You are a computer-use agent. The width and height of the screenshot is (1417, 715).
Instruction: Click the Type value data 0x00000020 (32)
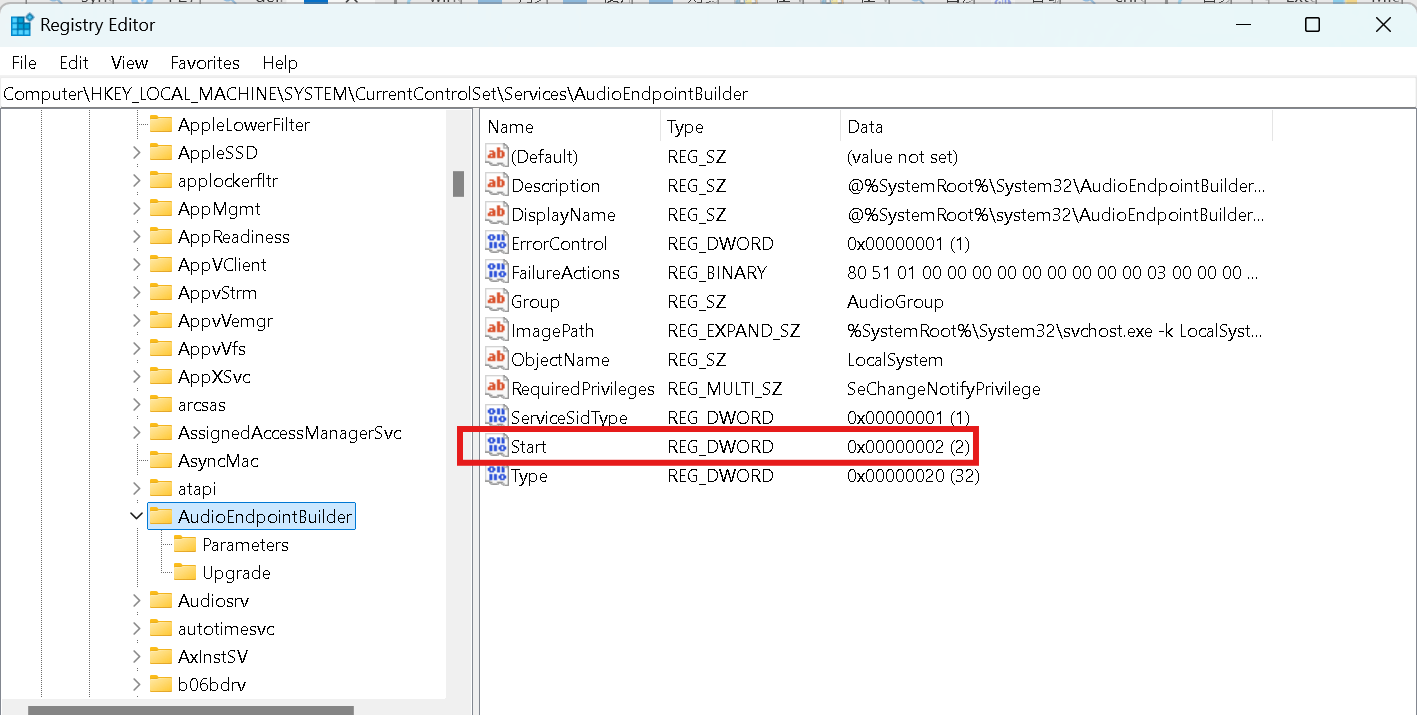click(x=913, y=475)
